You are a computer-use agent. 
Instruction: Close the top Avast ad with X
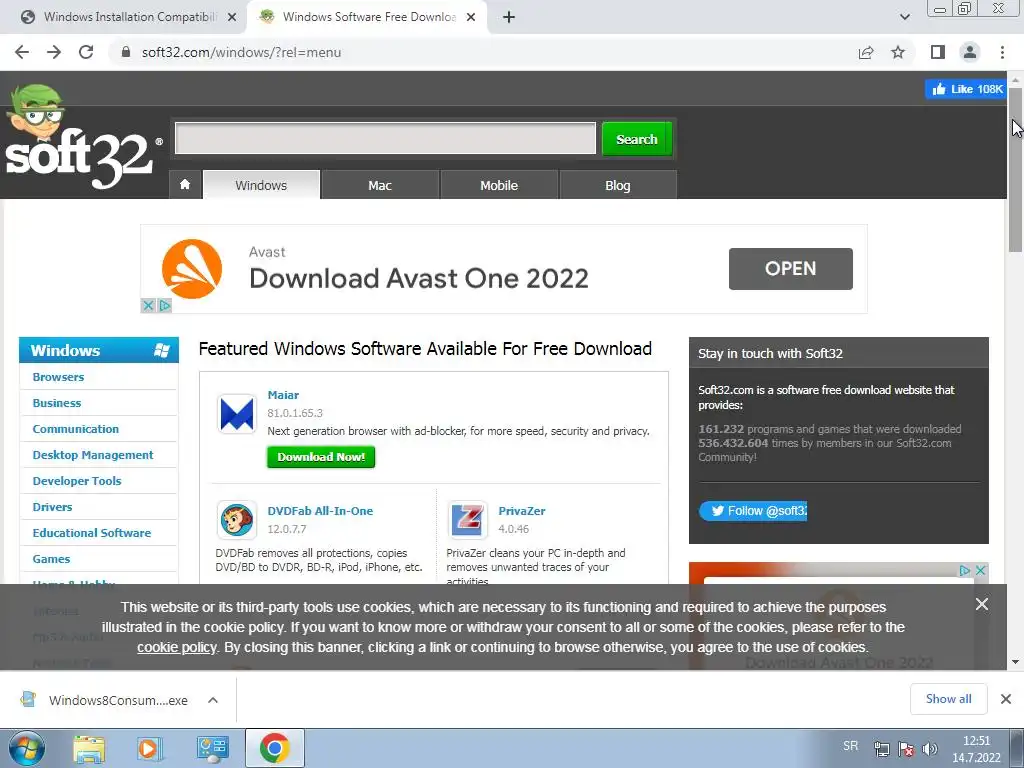[148, 305]
